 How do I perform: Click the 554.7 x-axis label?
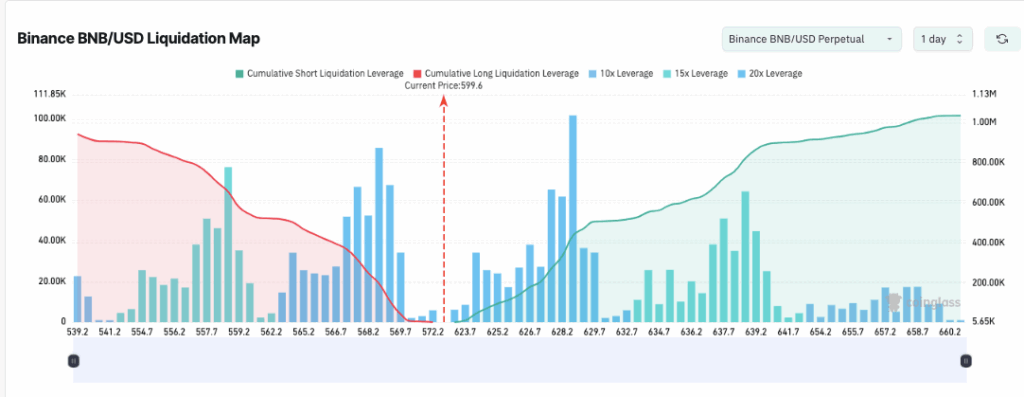click(142, 332)
